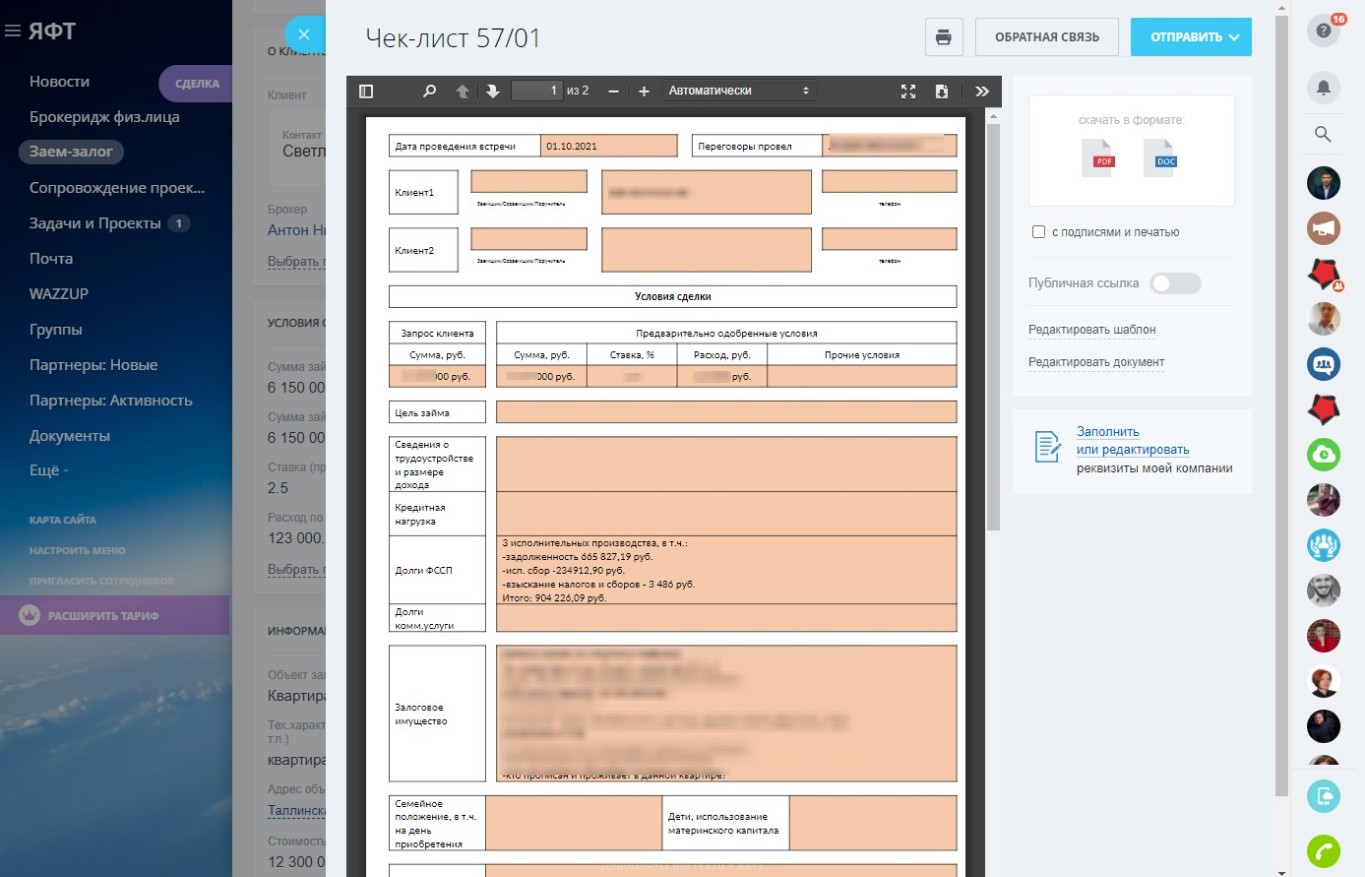The height and width of the screenshot is (877, 1365).
Task: Turn on the public link toggle
Action: (x=1174, y=283)
